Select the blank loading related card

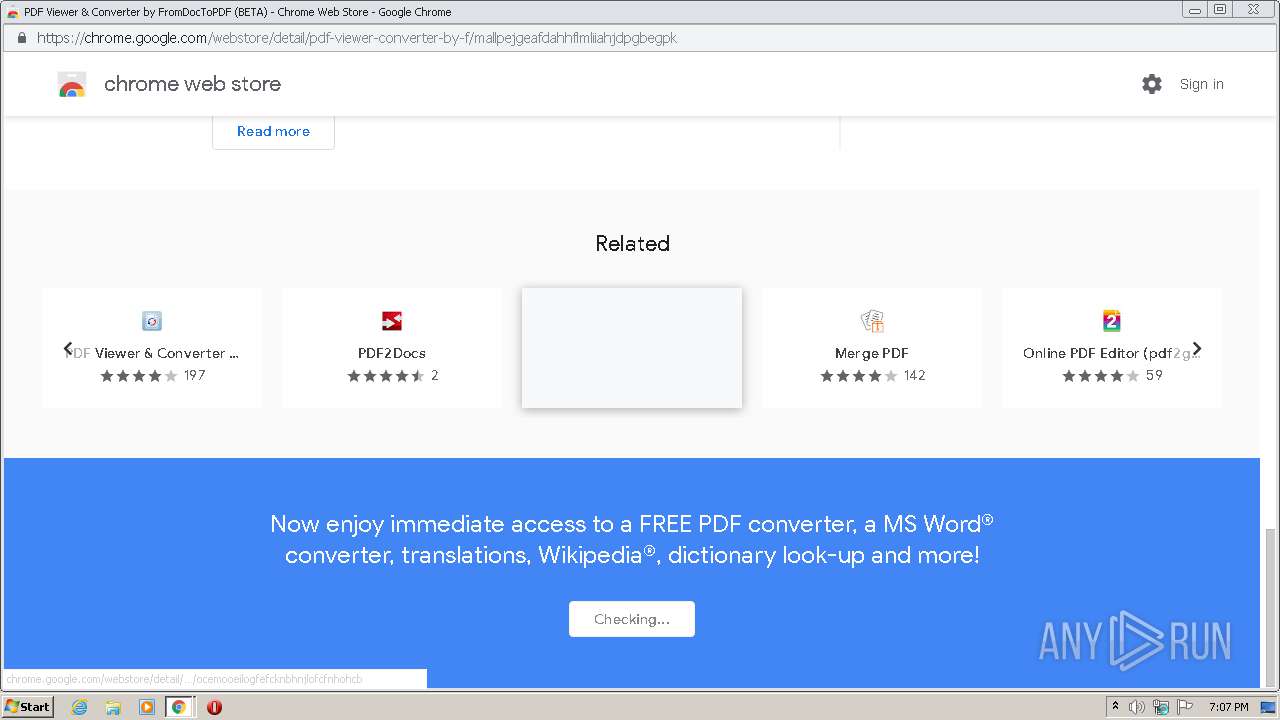(632, 348)
